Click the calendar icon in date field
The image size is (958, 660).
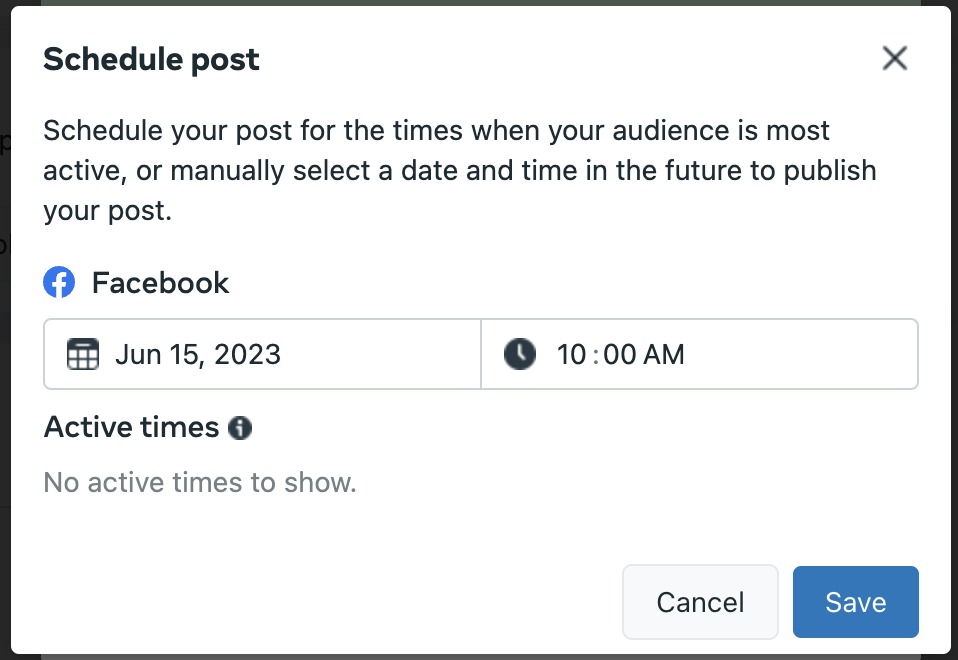tap(82, 354)
